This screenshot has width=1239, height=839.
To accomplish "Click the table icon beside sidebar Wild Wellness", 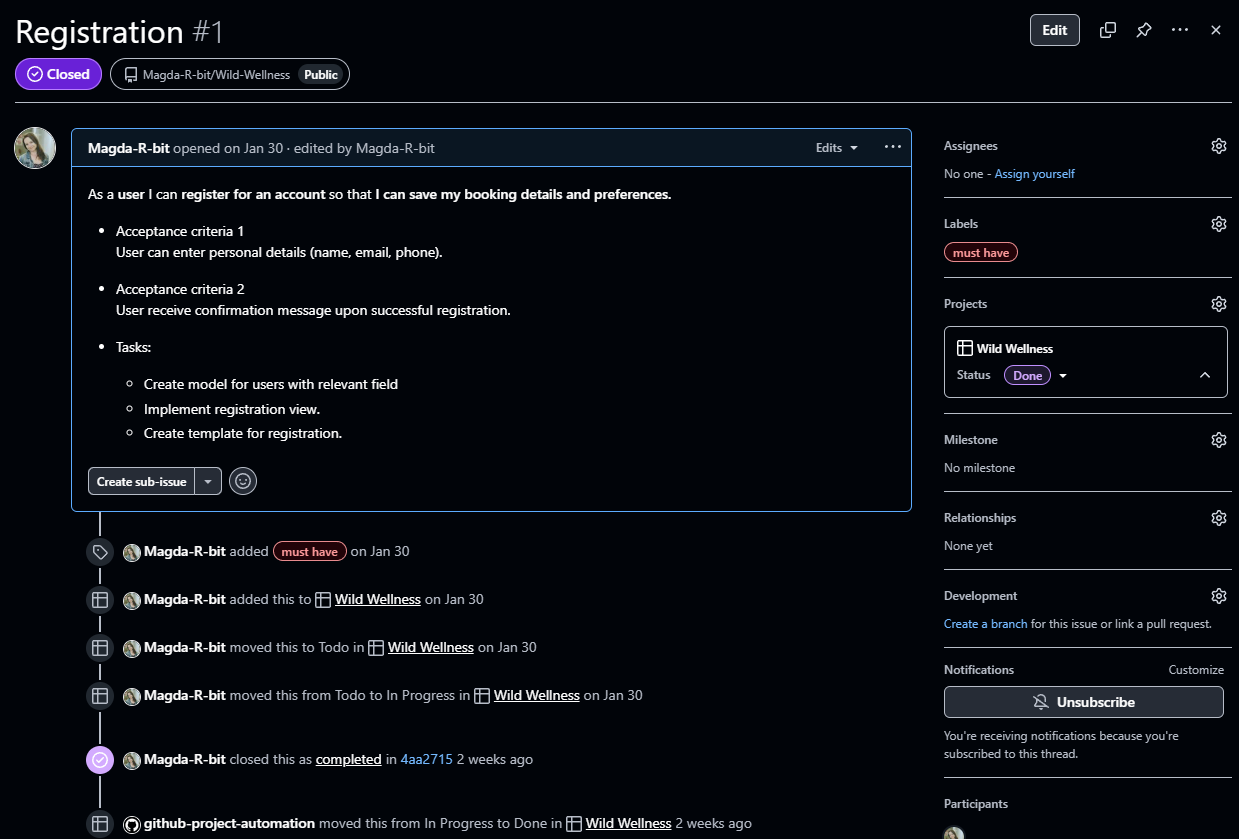I will pos(965,348).
